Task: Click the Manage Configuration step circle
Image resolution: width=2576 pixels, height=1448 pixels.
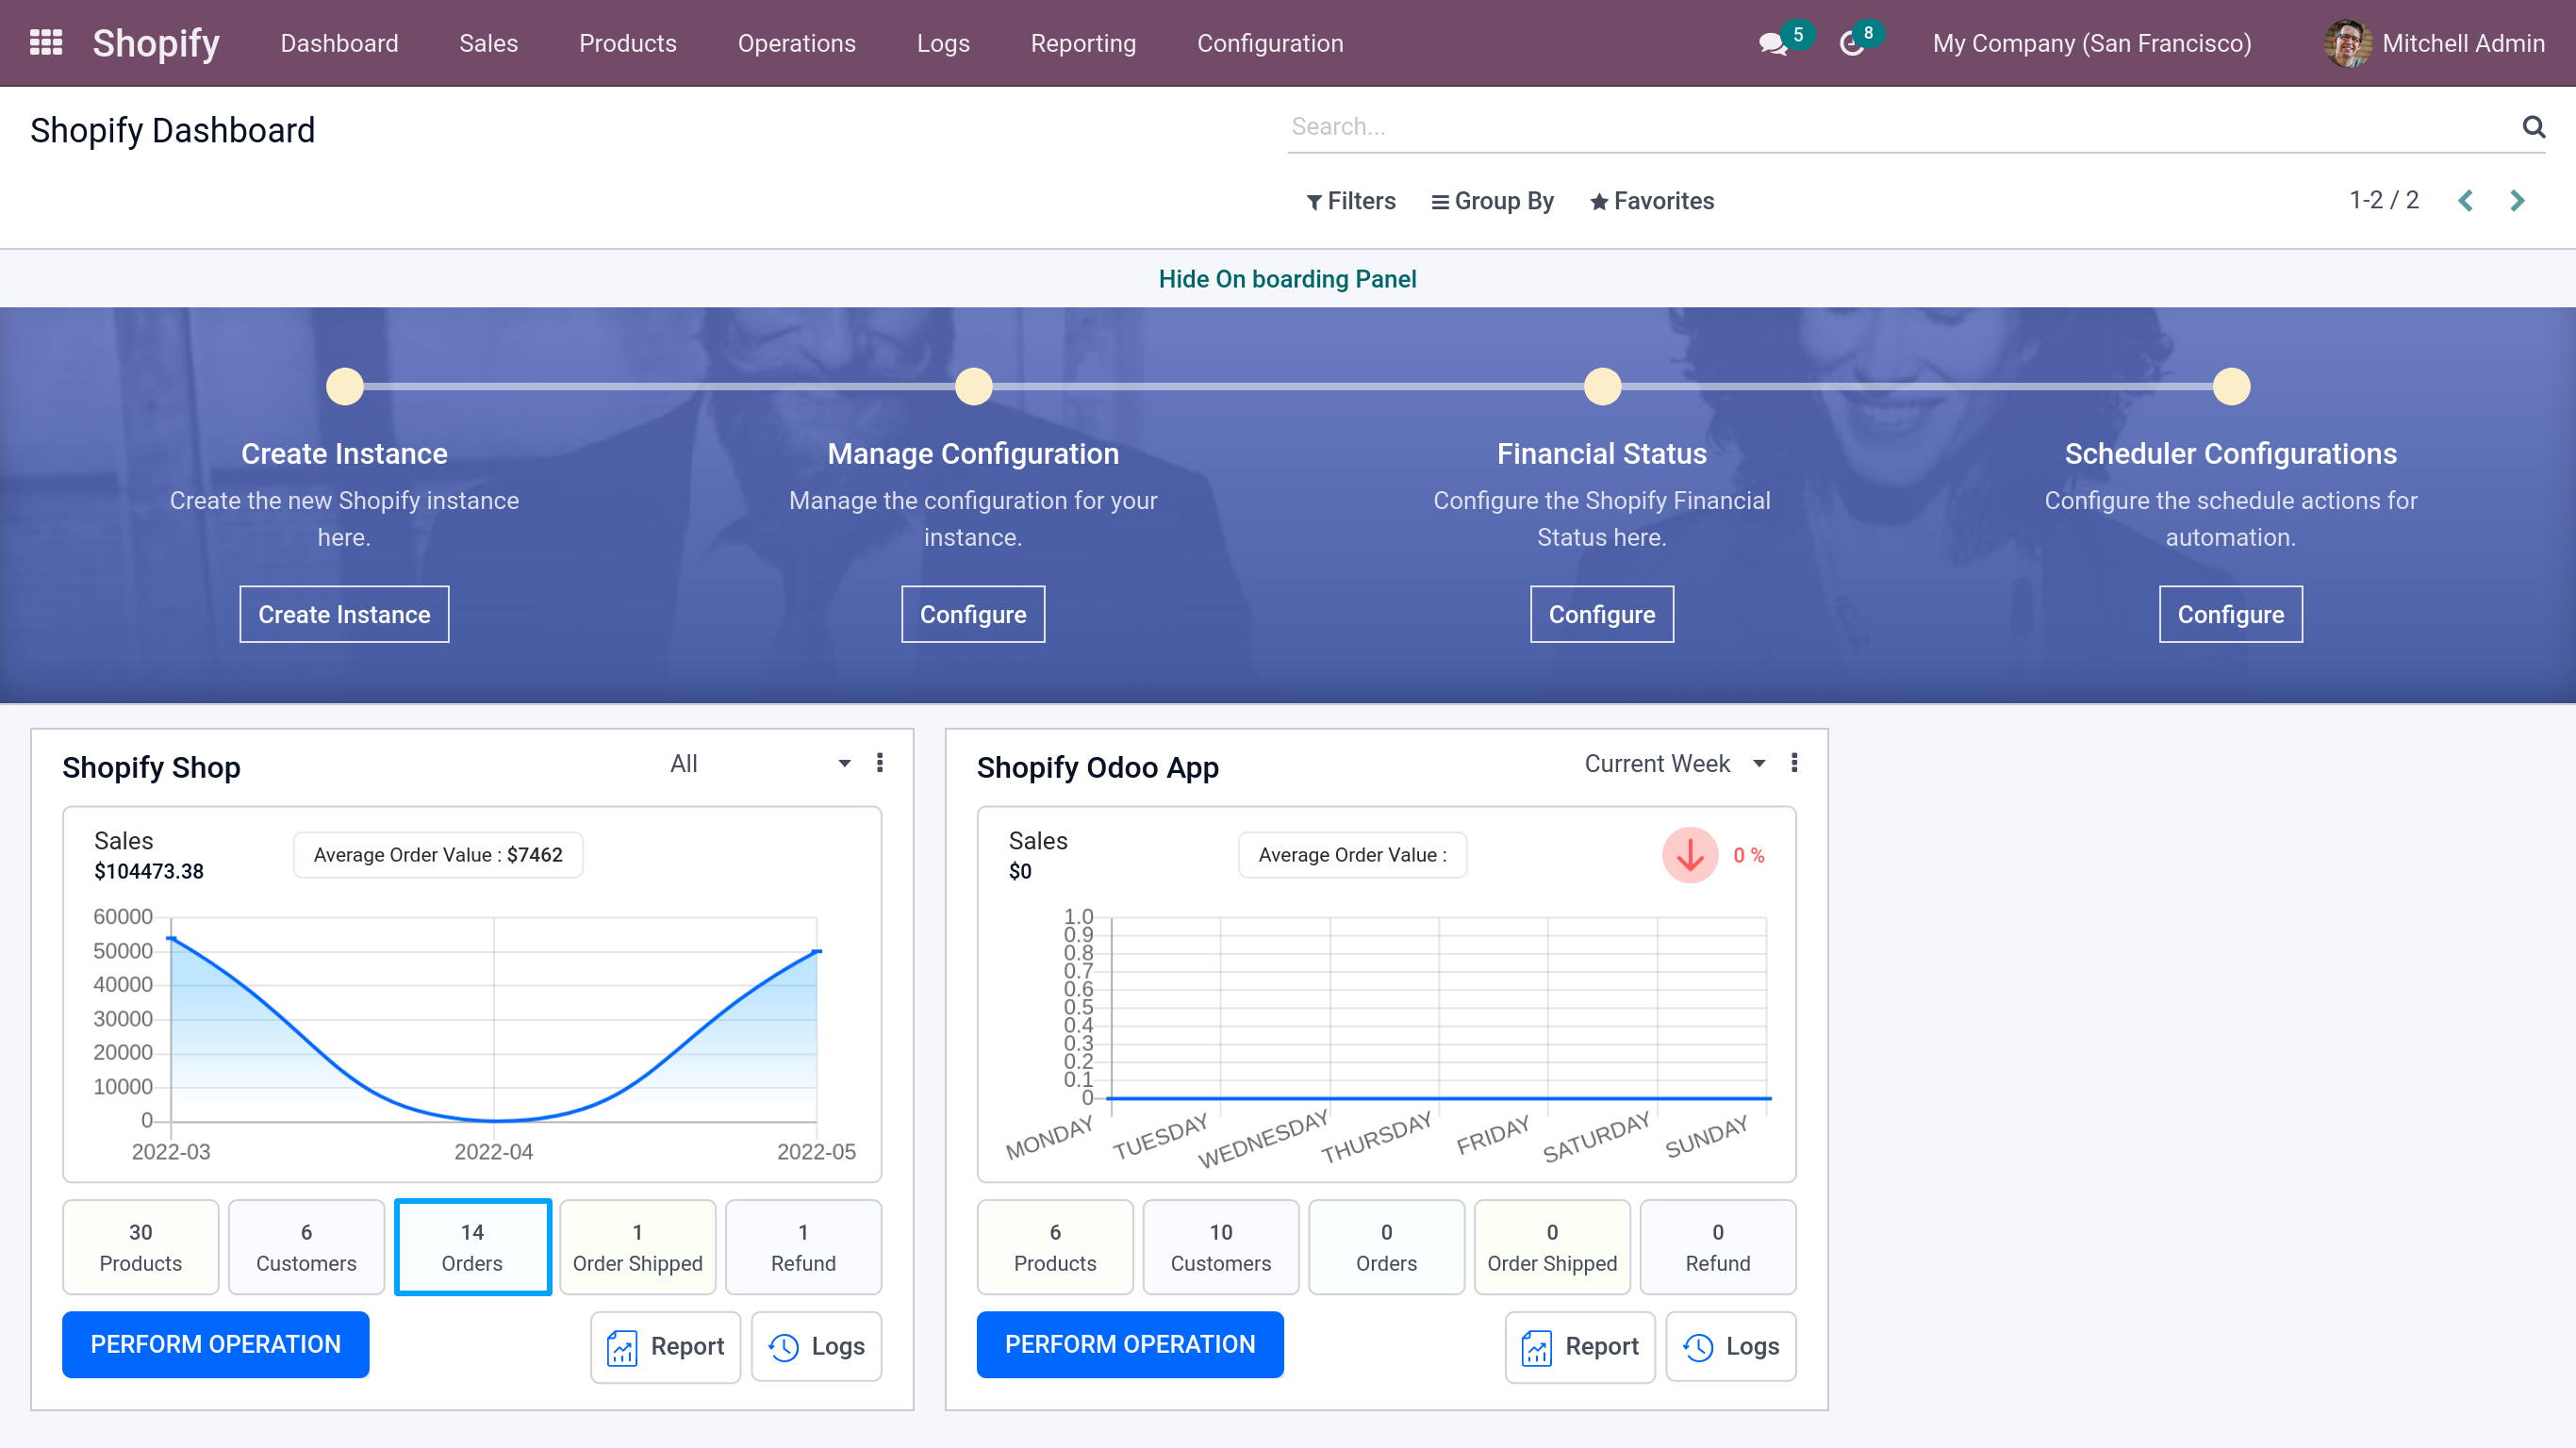Action: (973, 387)
